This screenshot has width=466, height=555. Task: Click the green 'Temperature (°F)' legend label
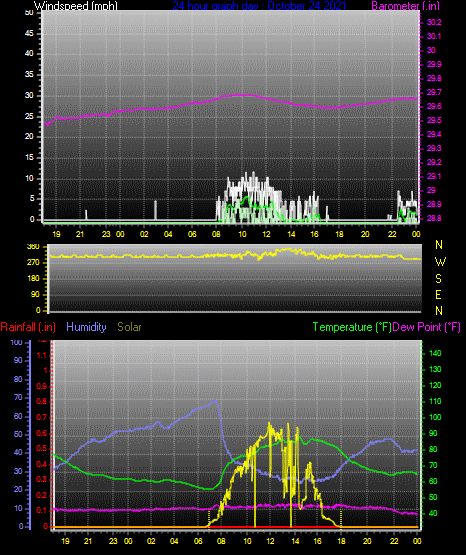pos(352,327)
